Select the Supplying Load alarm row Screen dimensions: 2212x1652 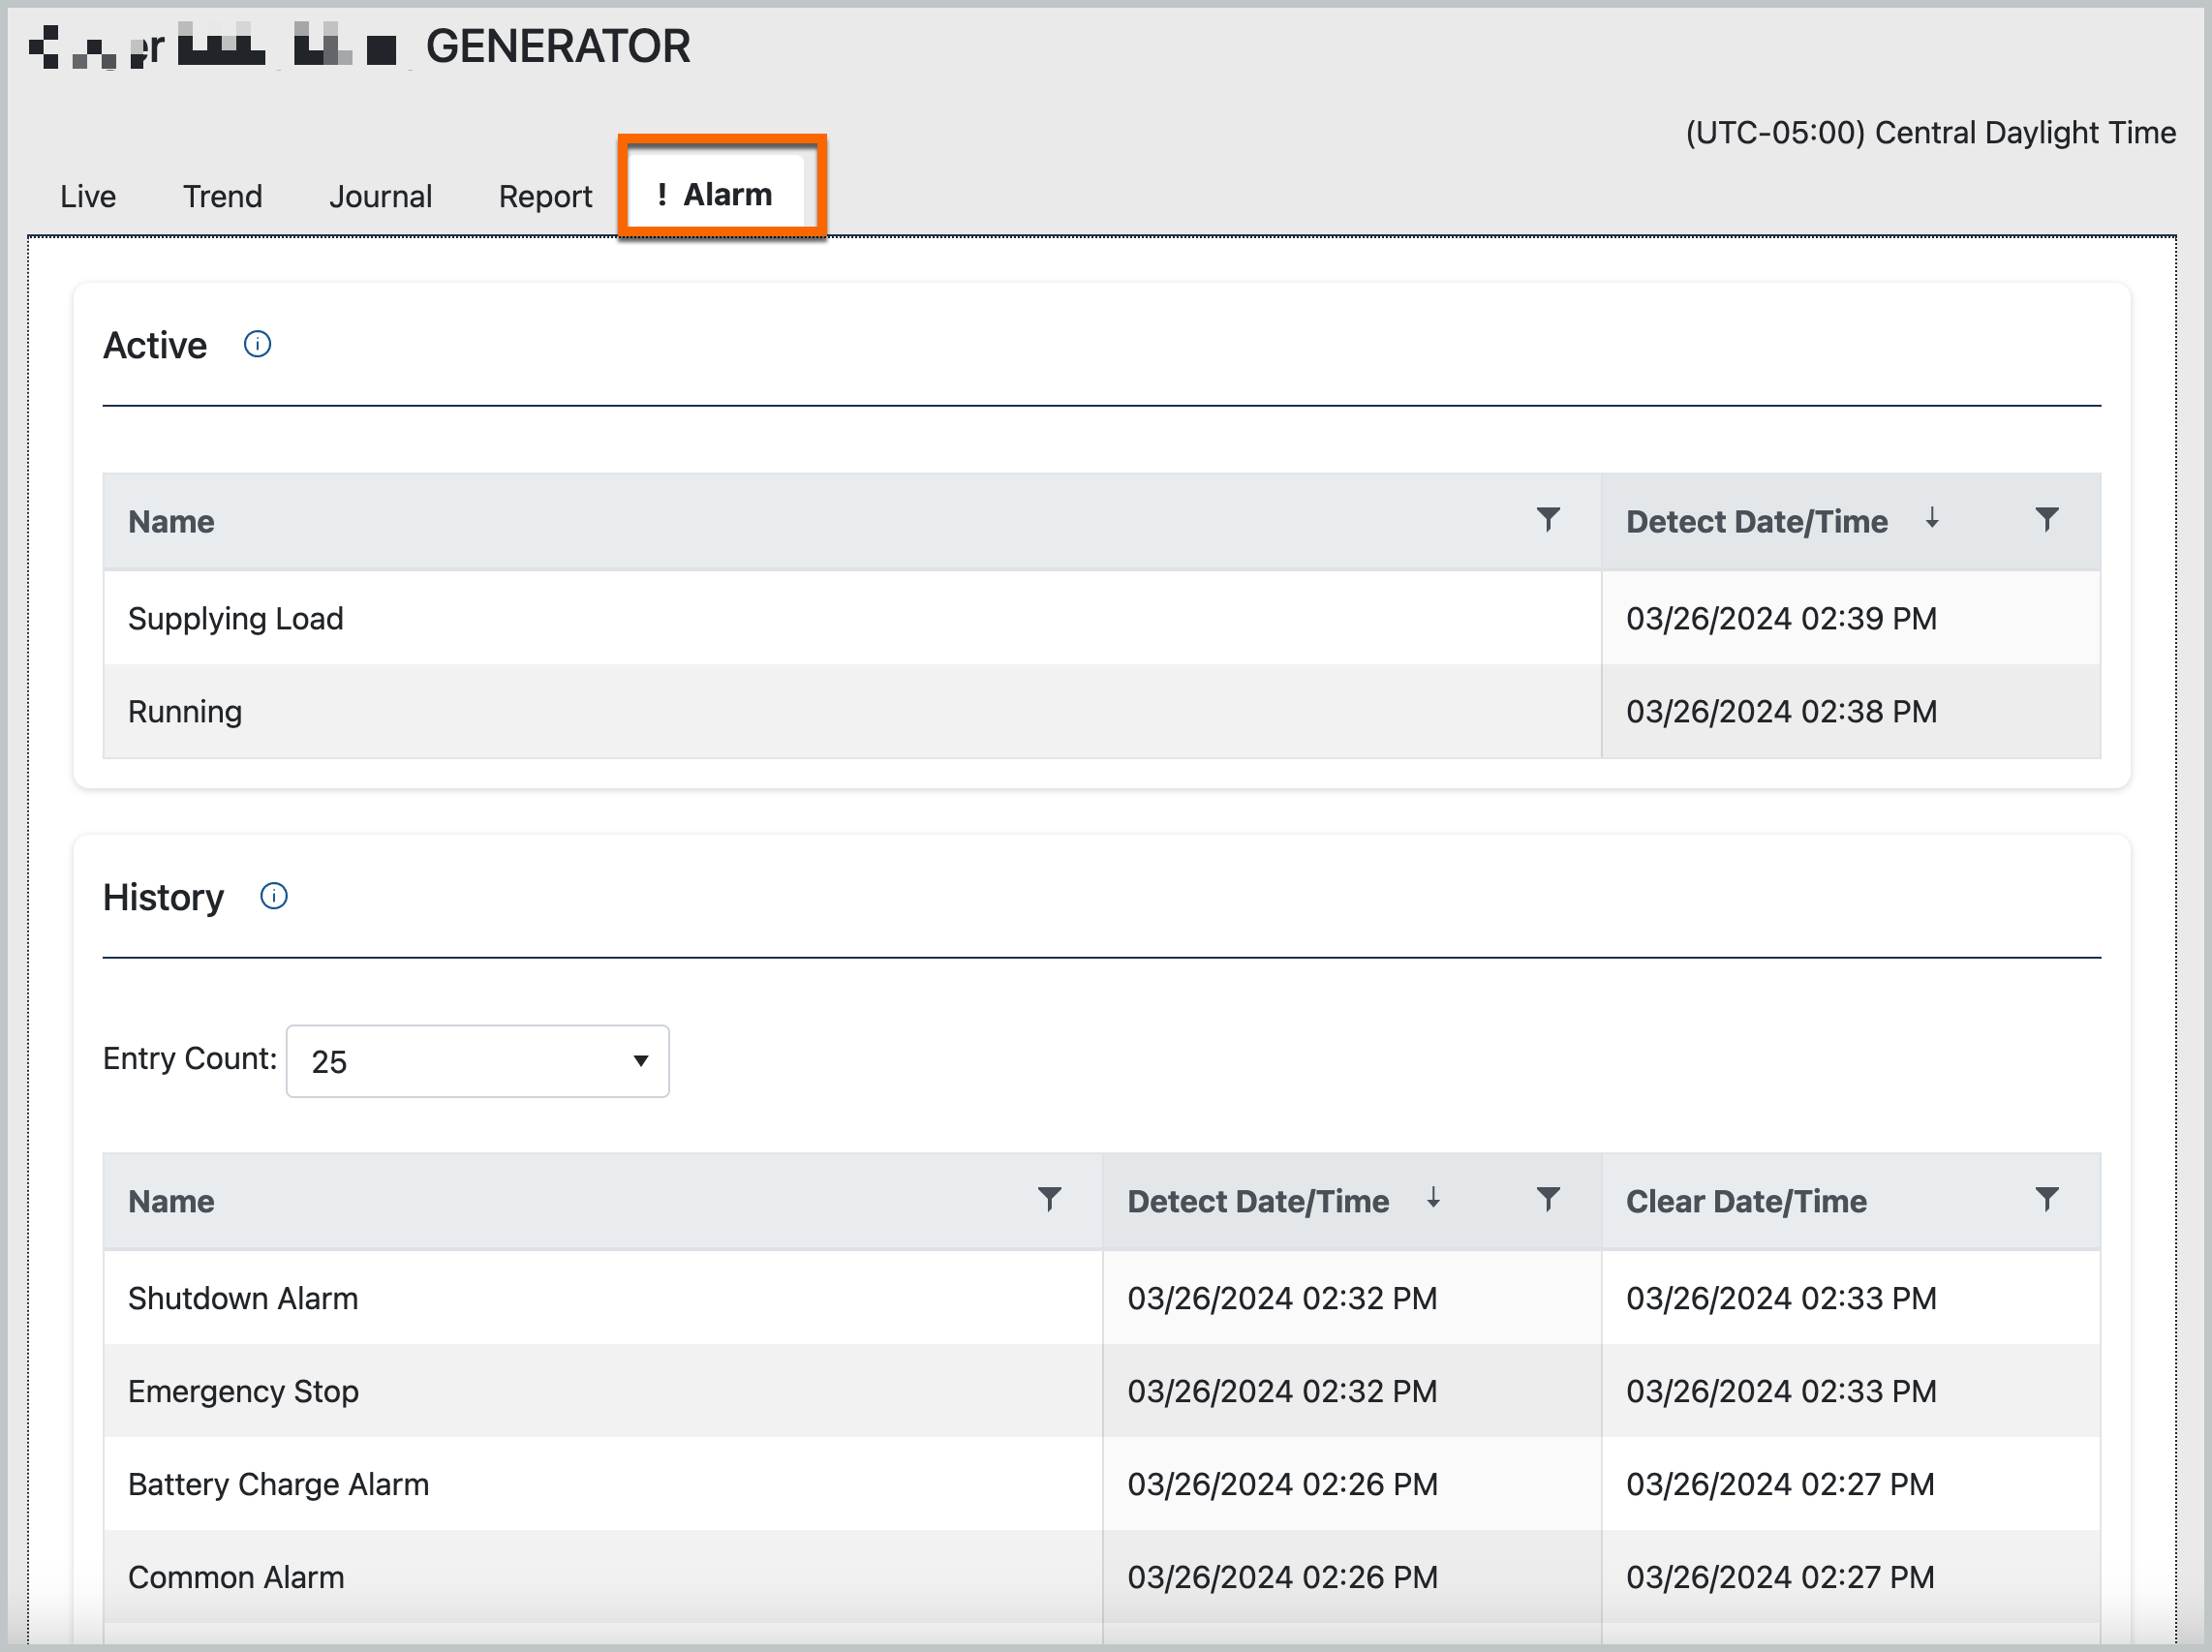coord(236,619)
